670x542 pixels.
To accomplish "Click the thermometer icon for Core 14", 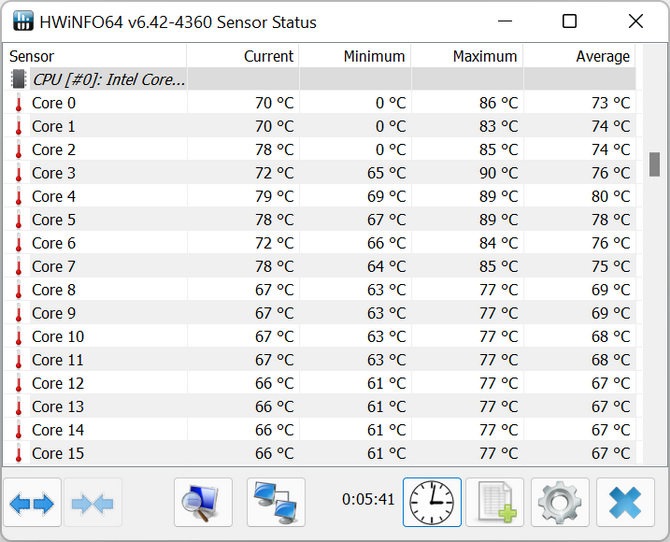I will point(18,430).
